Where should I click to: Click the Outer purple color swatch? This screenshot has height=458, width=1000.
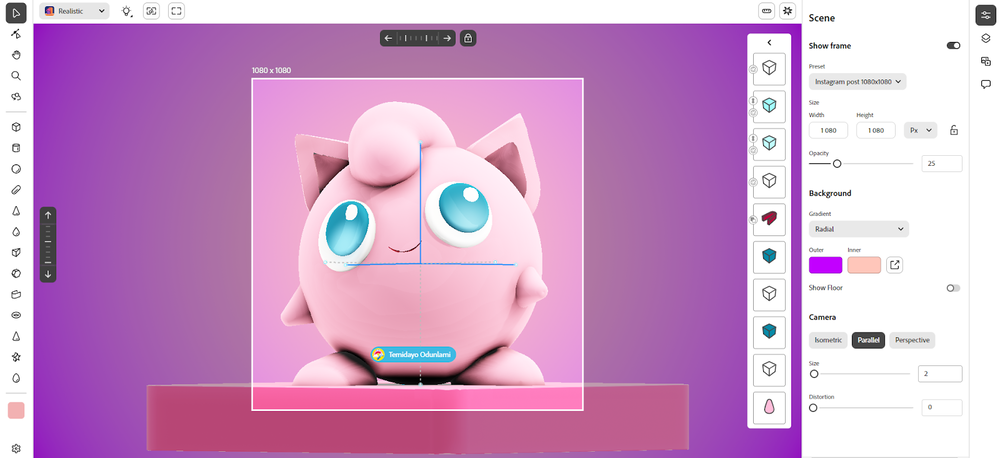pos(825,265)
